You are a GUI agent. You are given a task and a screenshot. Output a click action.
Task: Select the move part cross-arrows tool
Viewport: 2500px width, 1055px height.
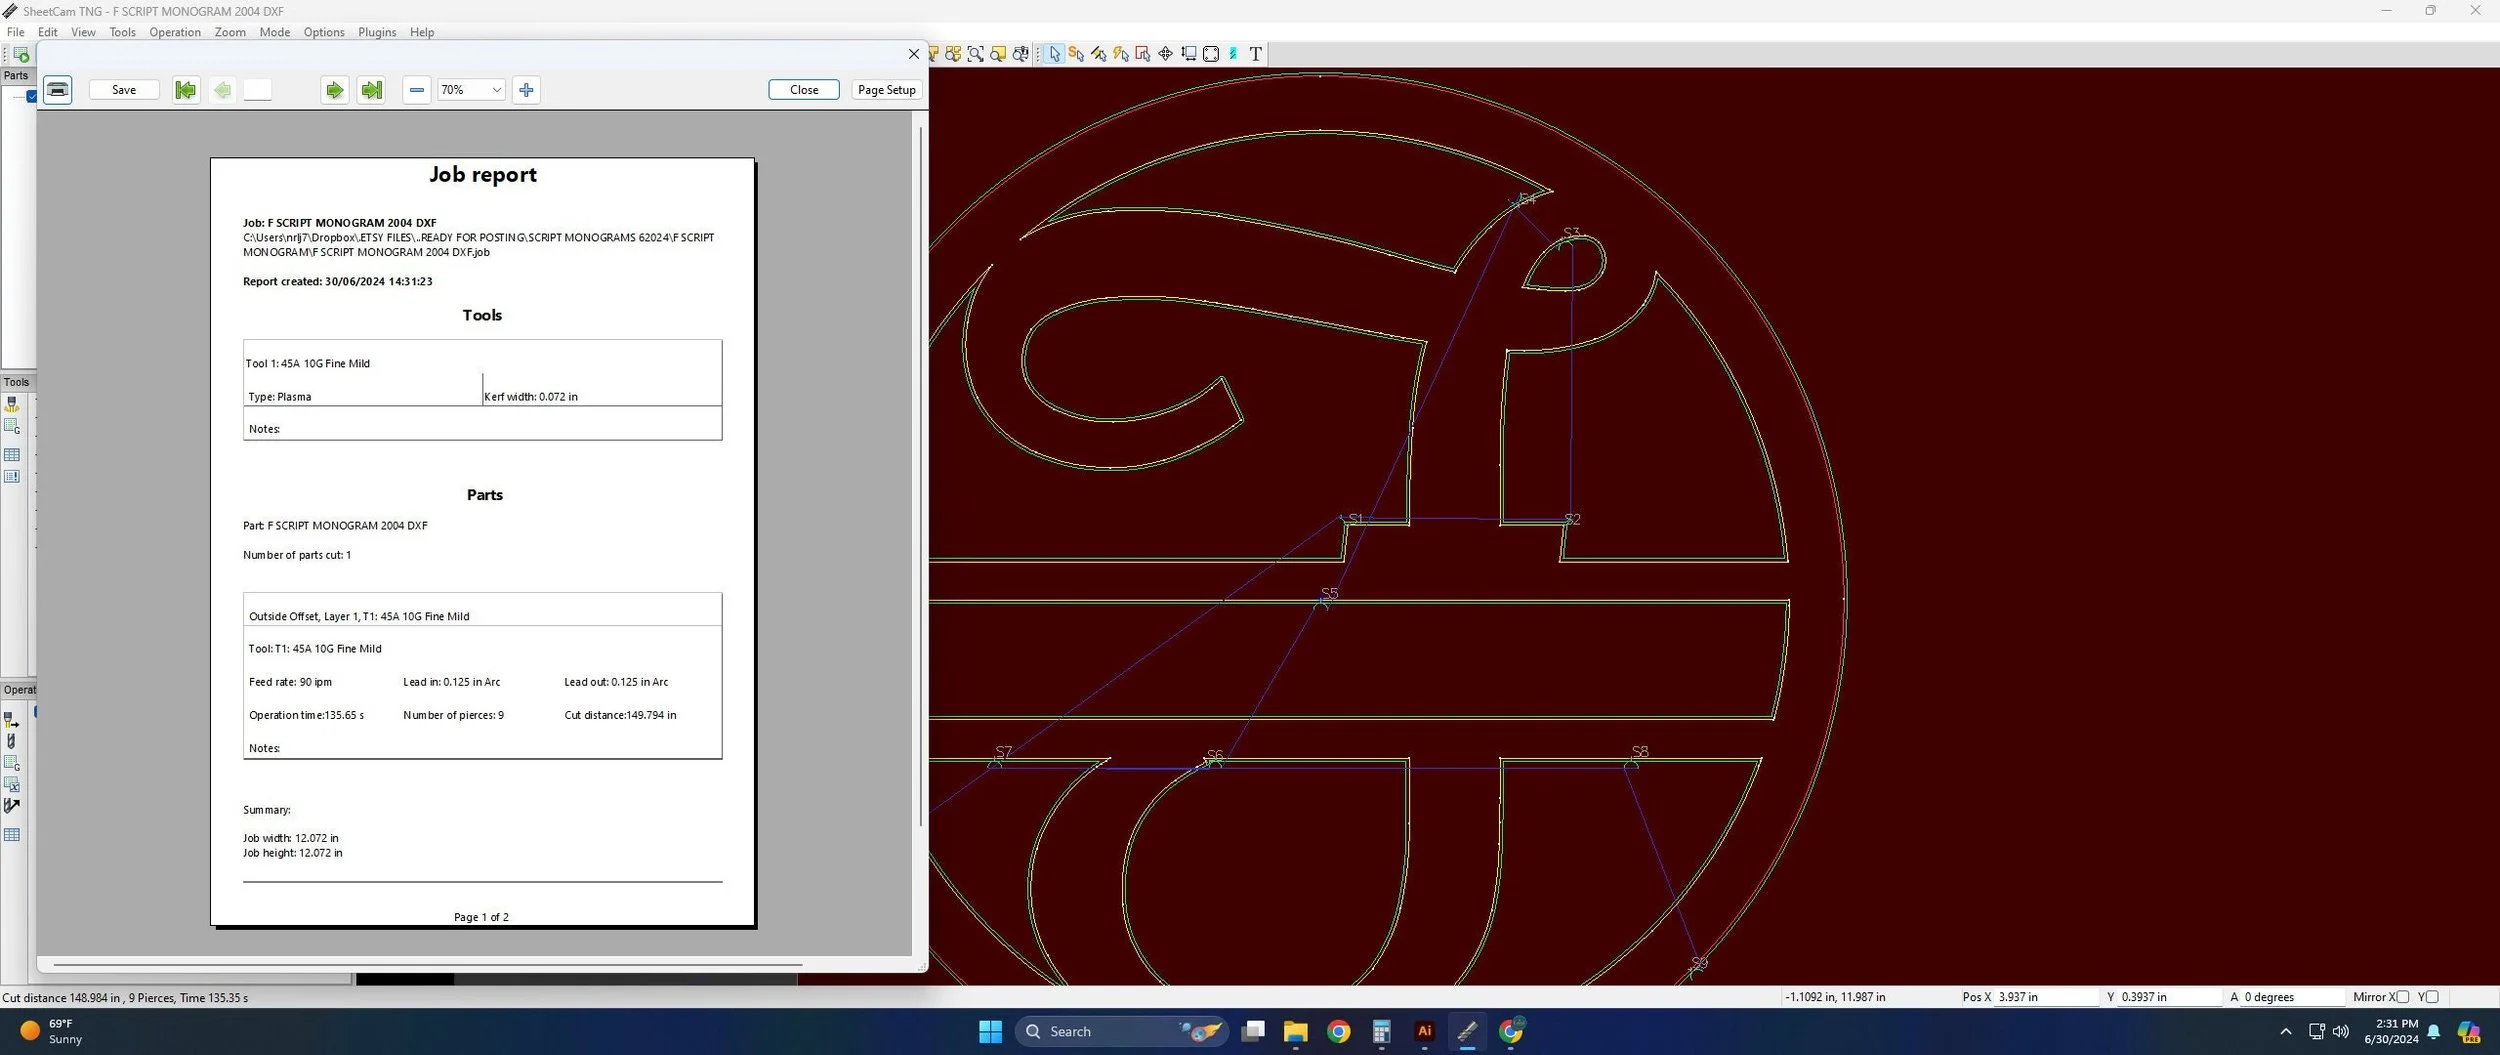1165,54
